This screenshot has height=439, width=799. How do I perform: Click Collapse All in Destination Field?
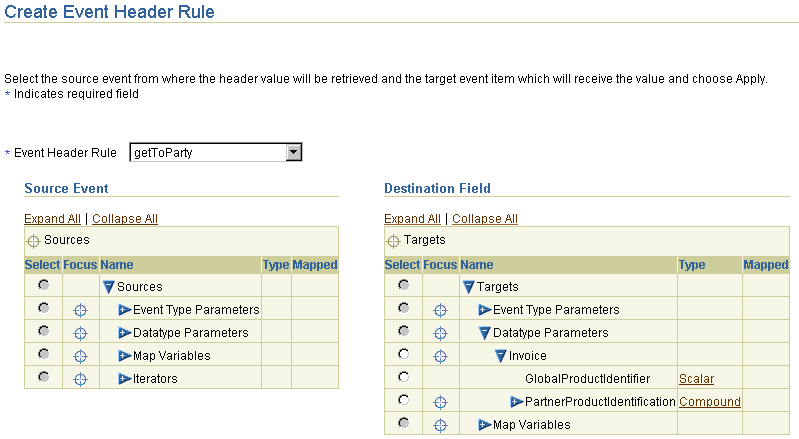click(x=485, y=218)
